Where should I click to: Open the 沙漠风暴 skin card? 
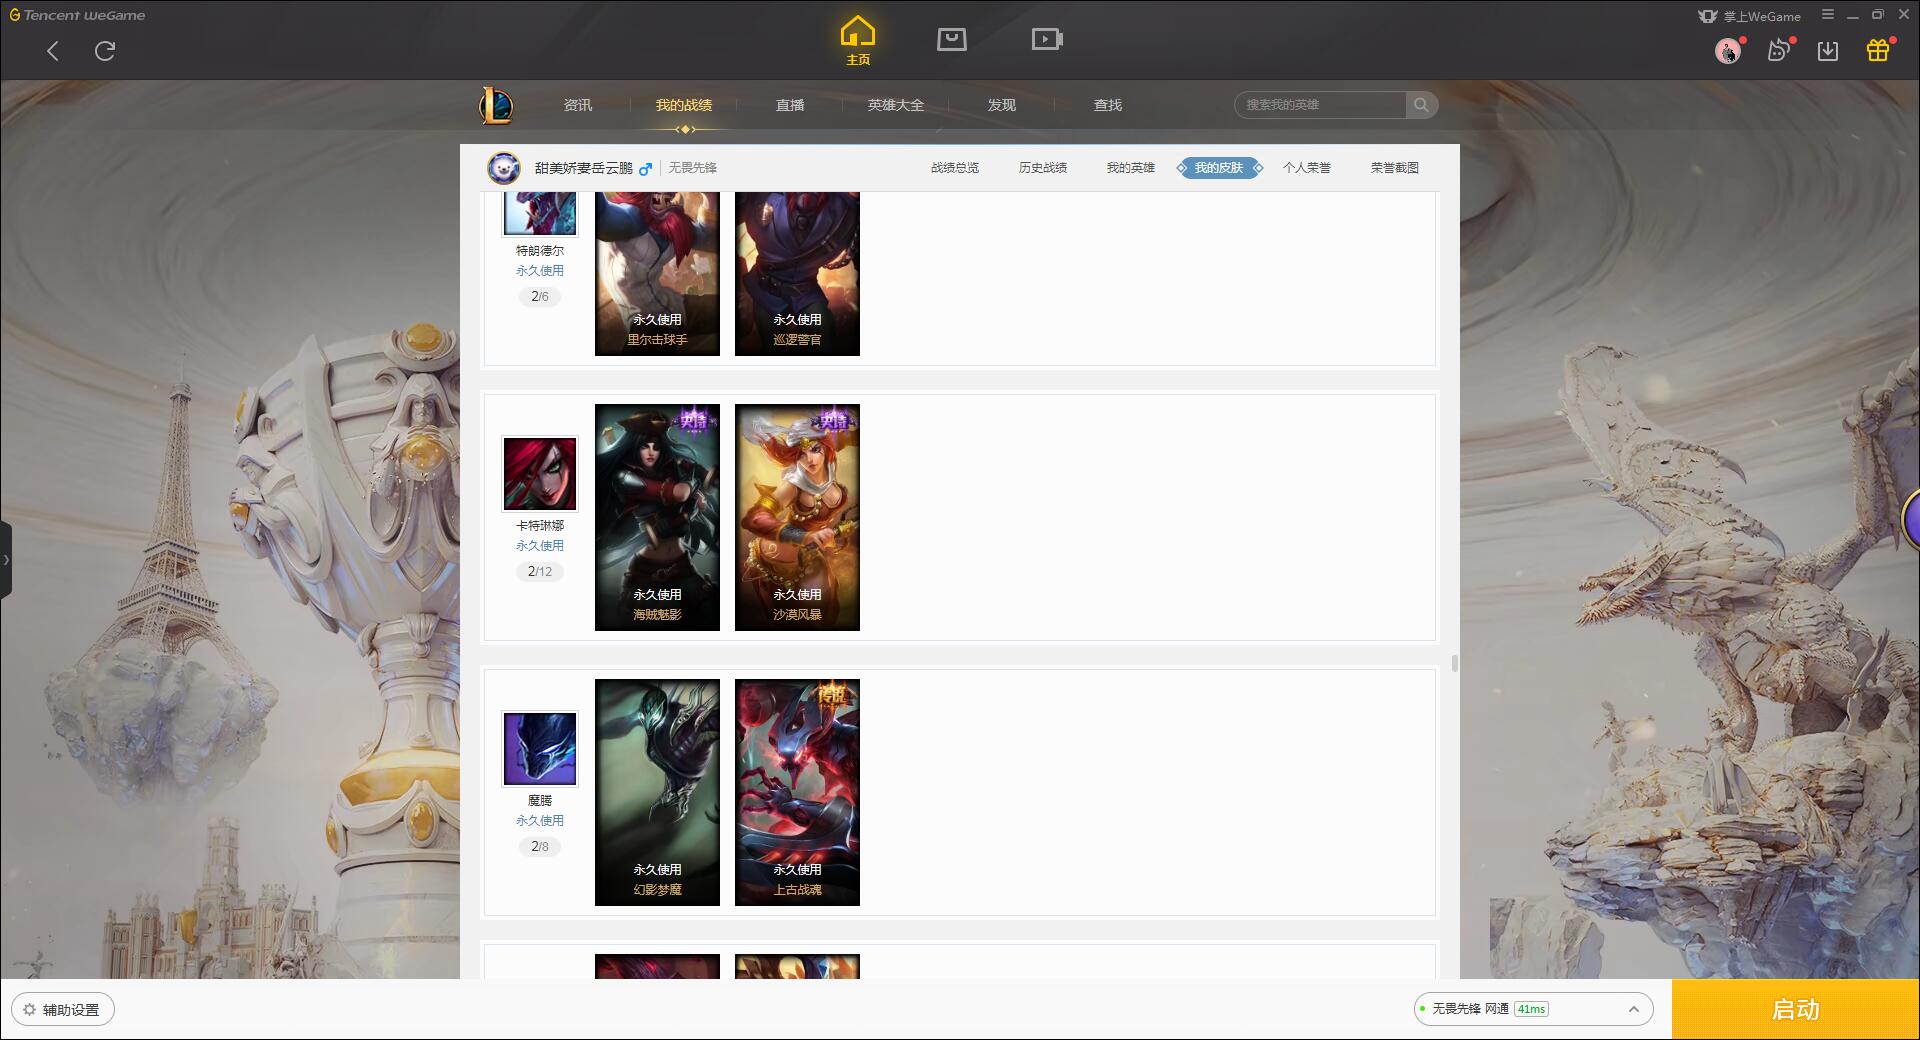point(797,517)
